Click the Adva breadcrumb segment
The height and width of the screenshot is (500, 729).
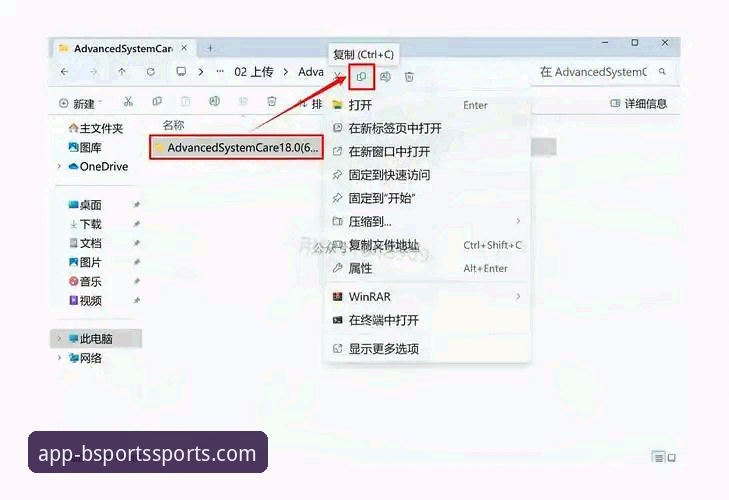(x=311, y=72)
